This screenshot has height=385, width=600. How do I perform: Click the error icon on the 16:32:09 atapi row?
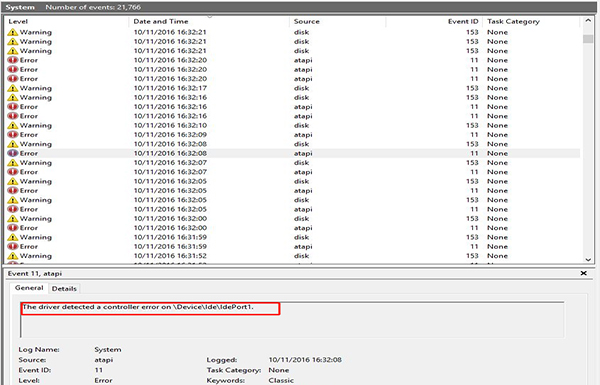coord(13,134)
